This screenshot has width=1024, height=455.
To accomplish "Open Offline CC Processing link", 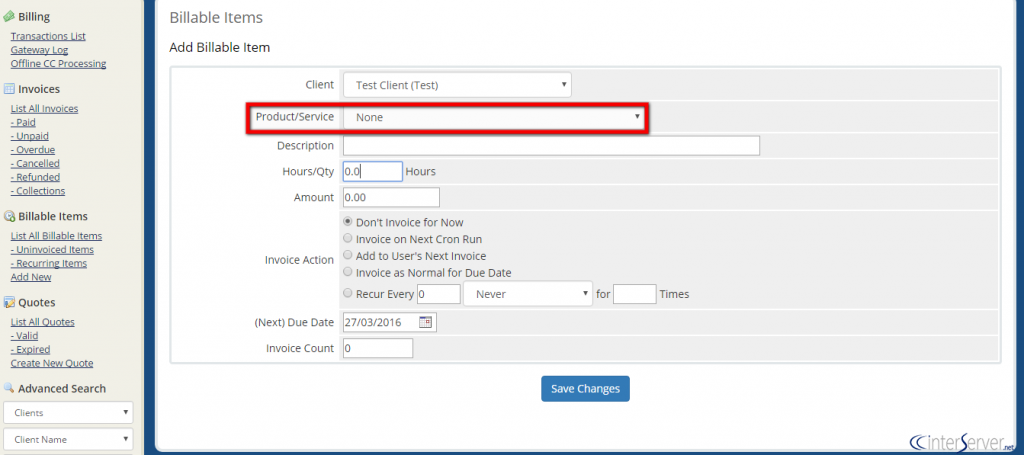I will point(58,63).
